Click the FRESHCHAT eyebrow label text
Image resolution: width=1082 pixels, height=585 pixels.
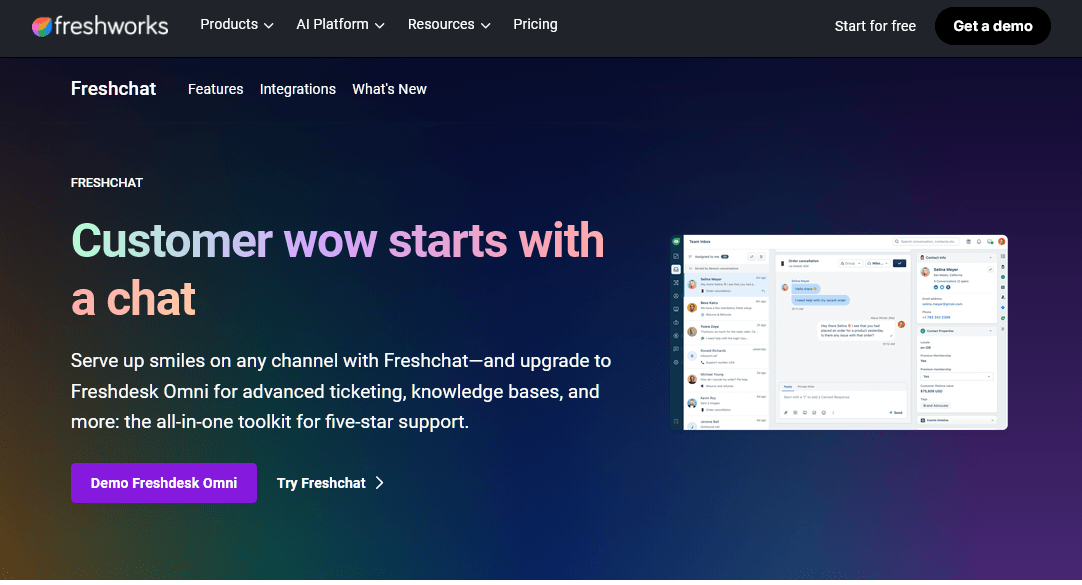(x=107, y=183)
